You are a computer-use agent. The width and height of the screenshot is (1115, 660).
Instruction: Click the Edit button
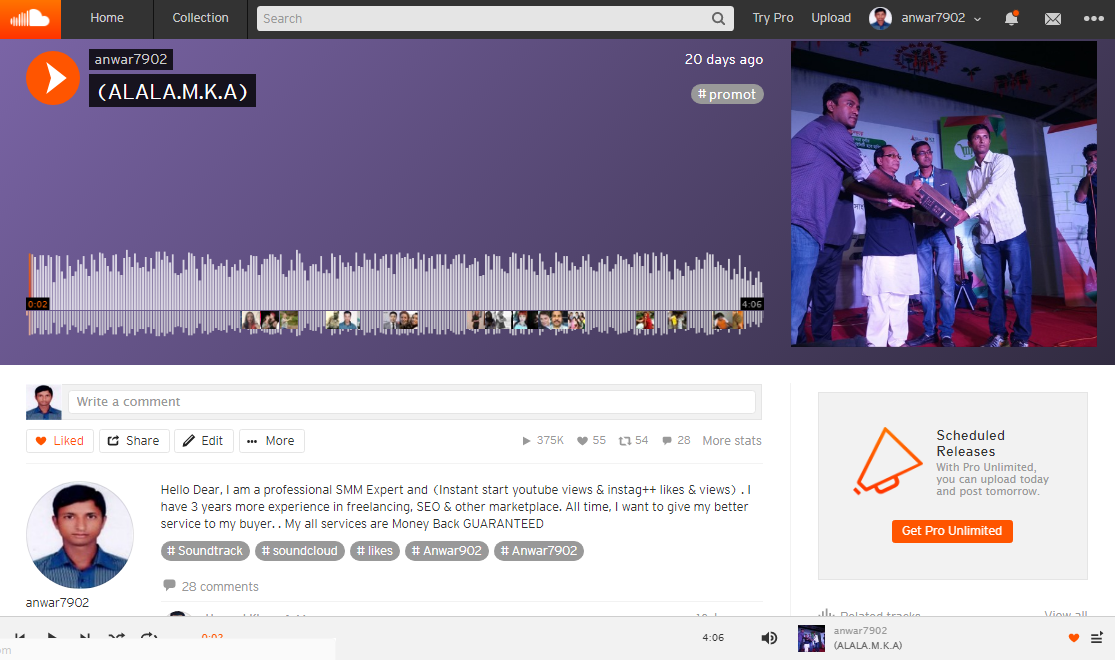tap(203, 441)
